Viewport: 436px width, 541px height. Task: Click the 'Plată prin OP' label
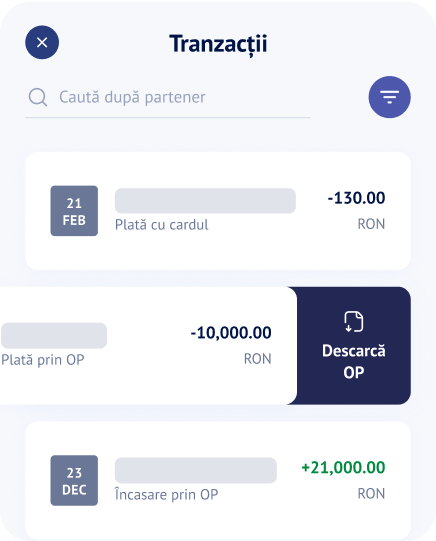(x=43, y=360)
